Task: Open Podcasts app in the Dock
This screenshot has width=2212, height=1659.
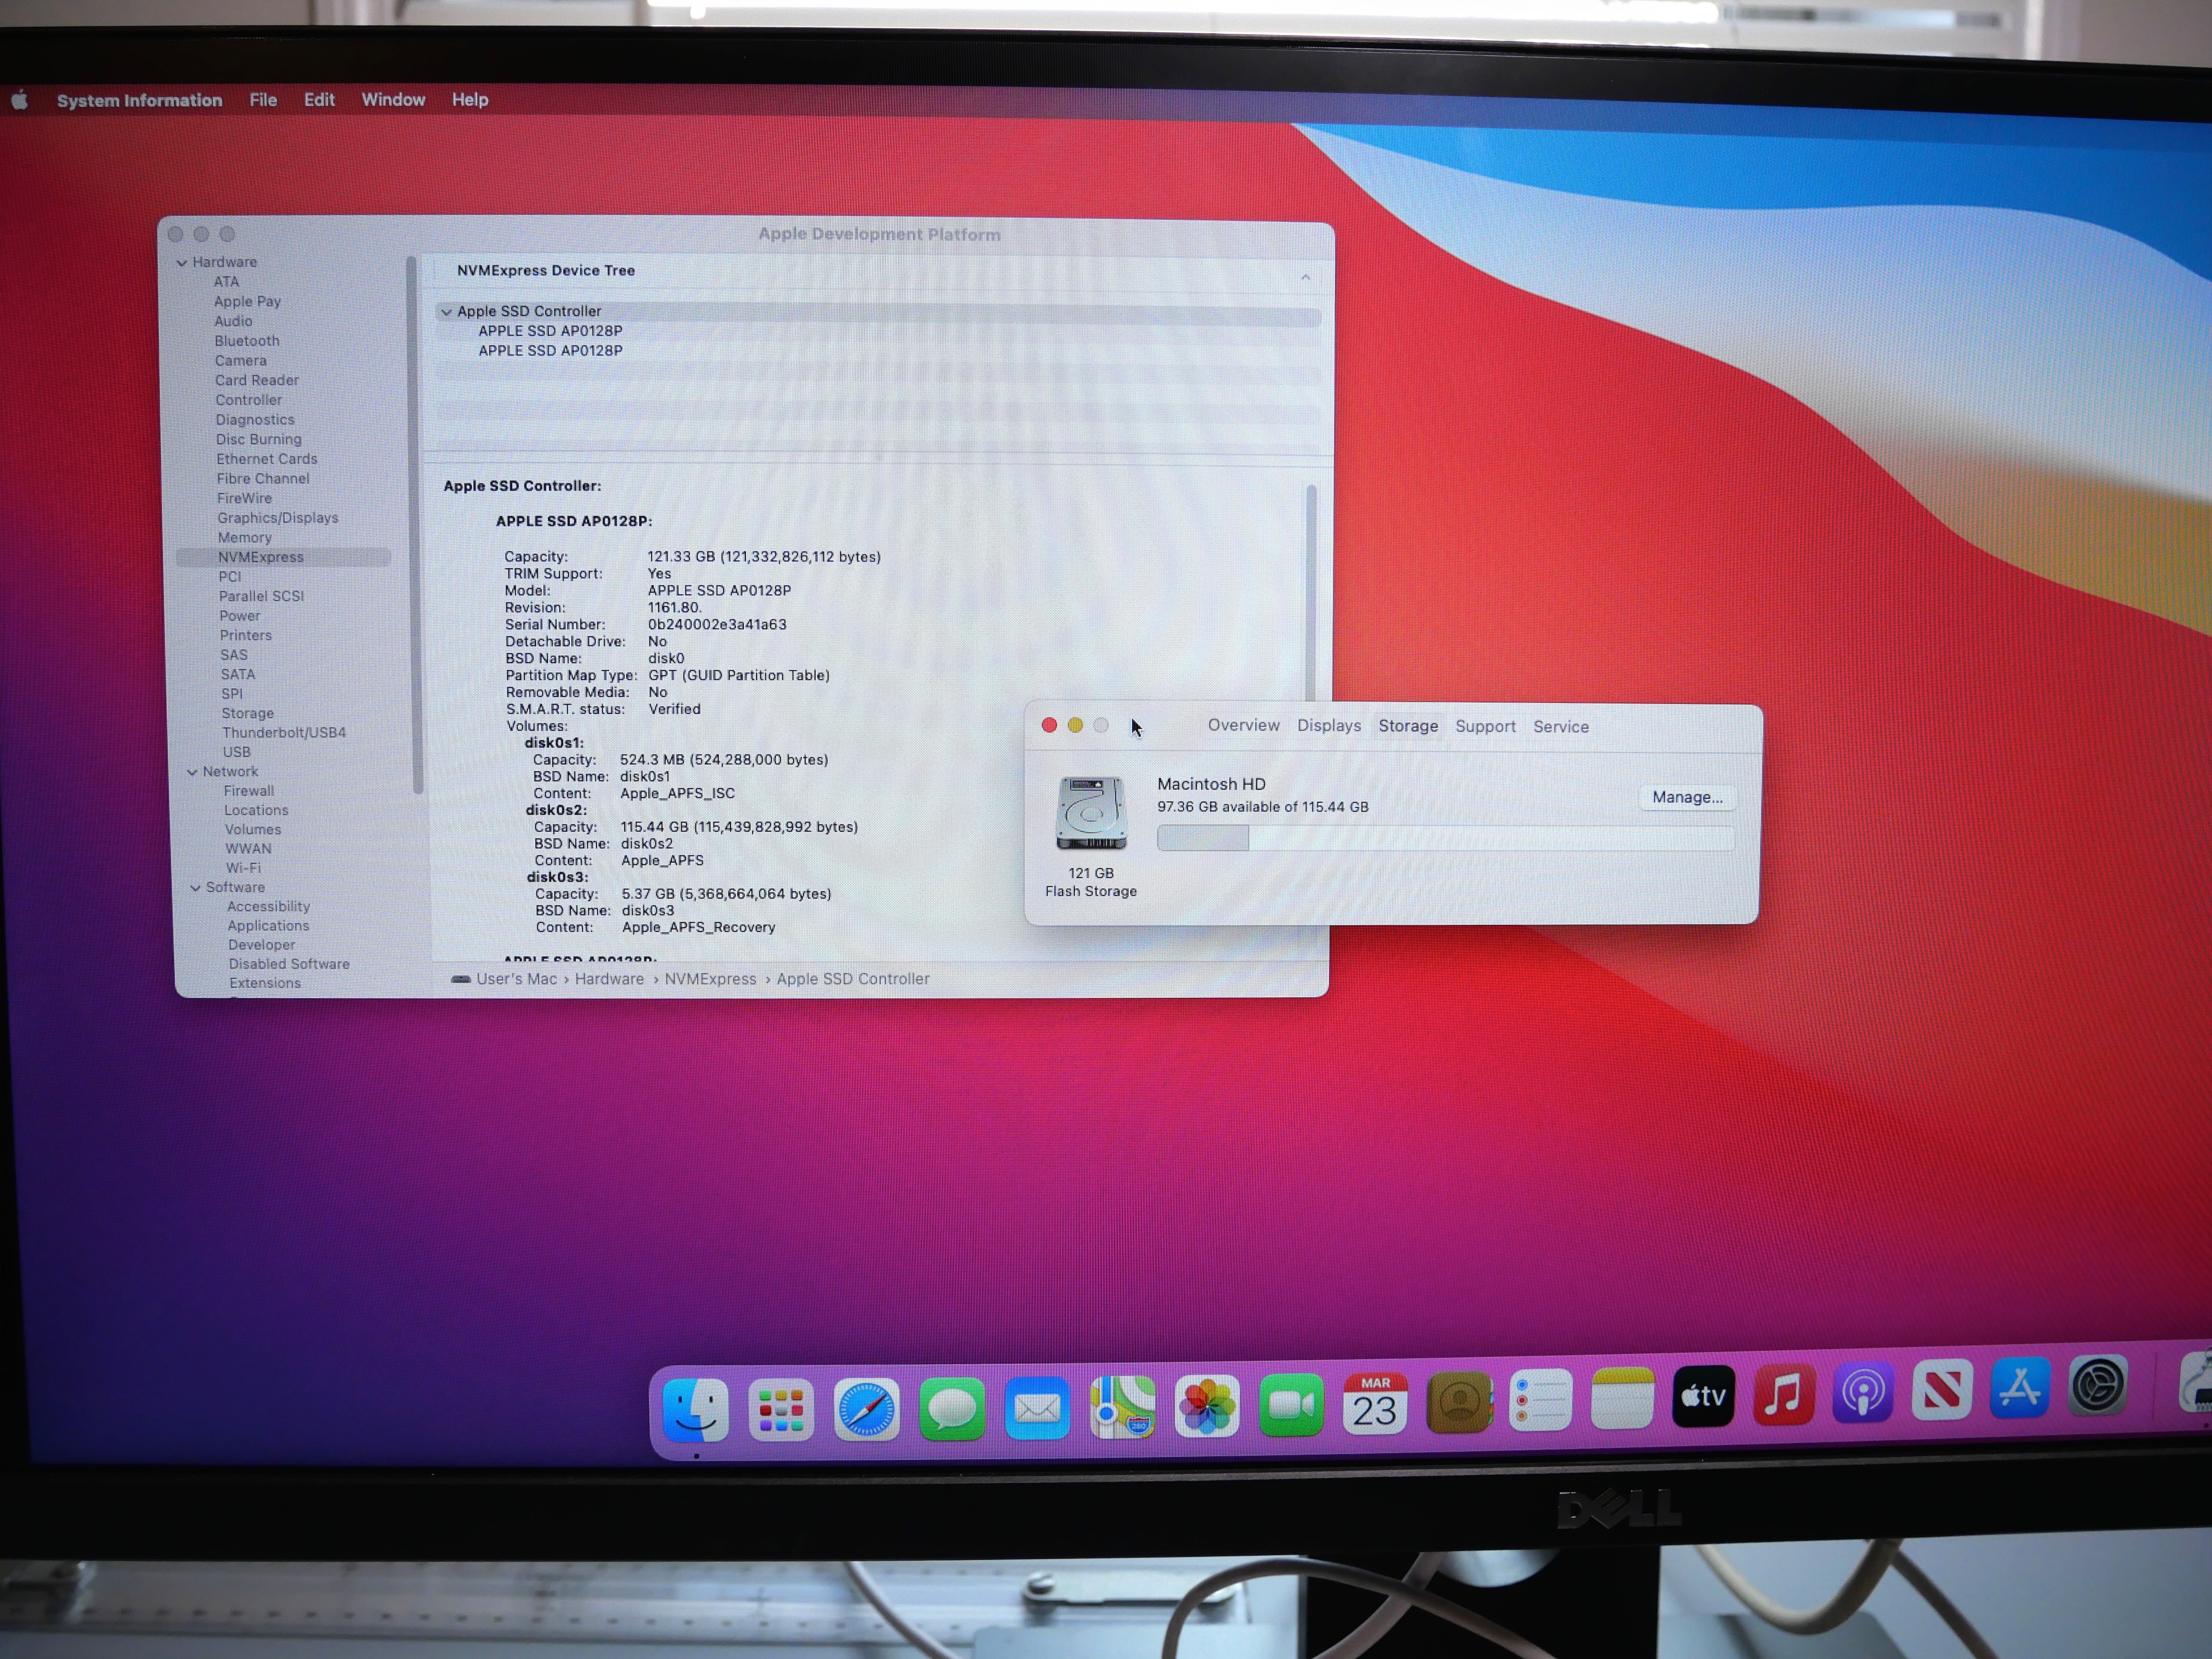Action: click(1863, 1391)
